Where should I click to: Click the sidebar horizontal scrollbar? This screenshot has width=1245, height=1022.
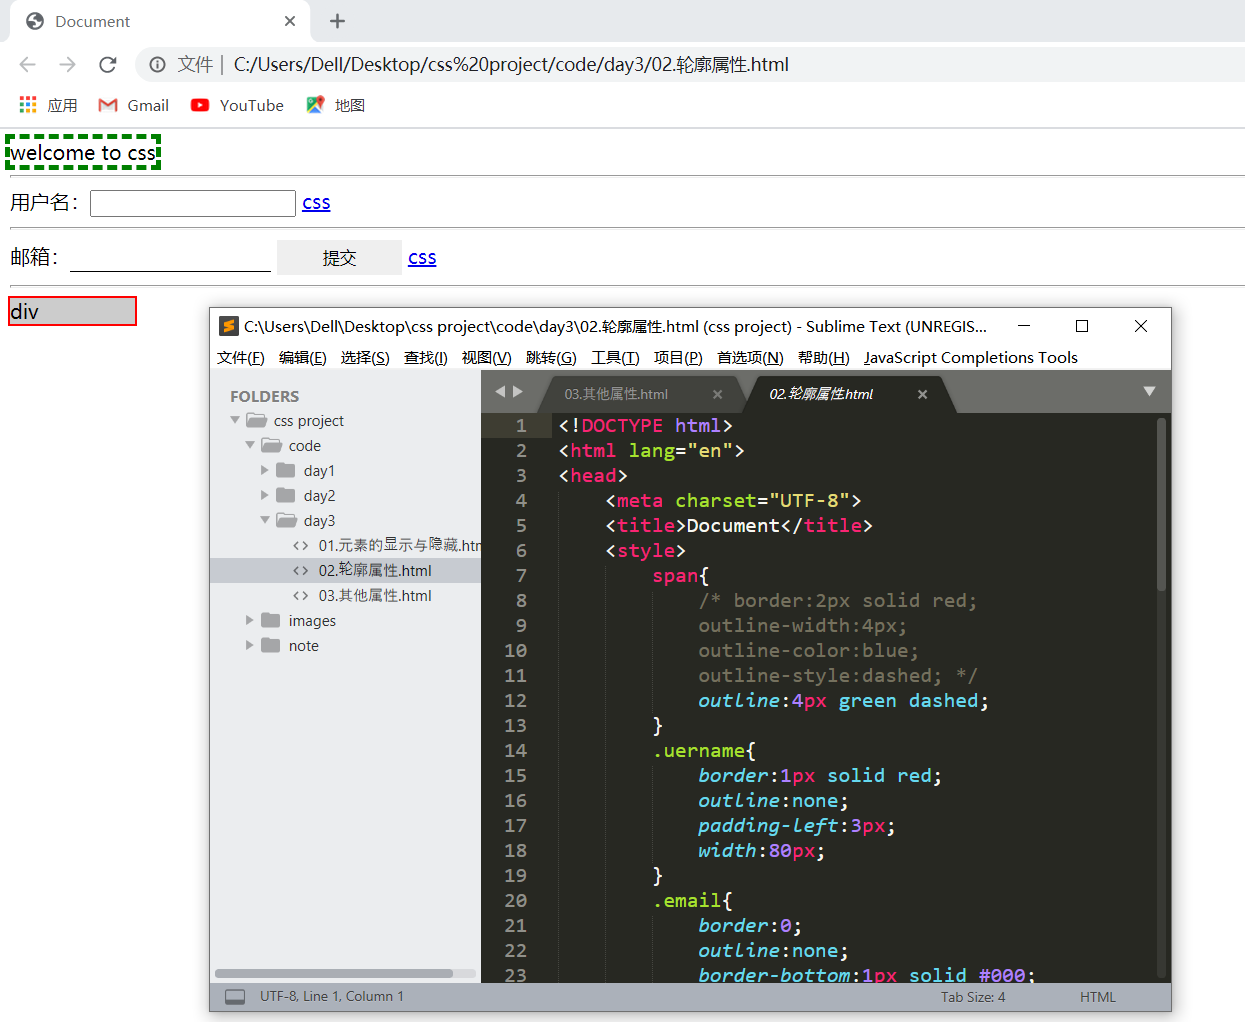coord(334,973)
